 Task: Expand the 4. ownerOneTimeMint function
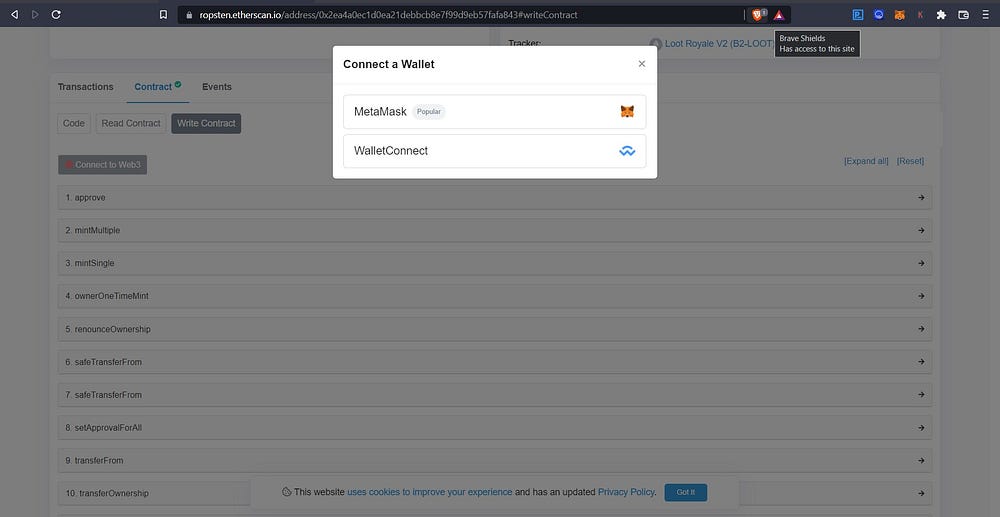tap(495, 296)
